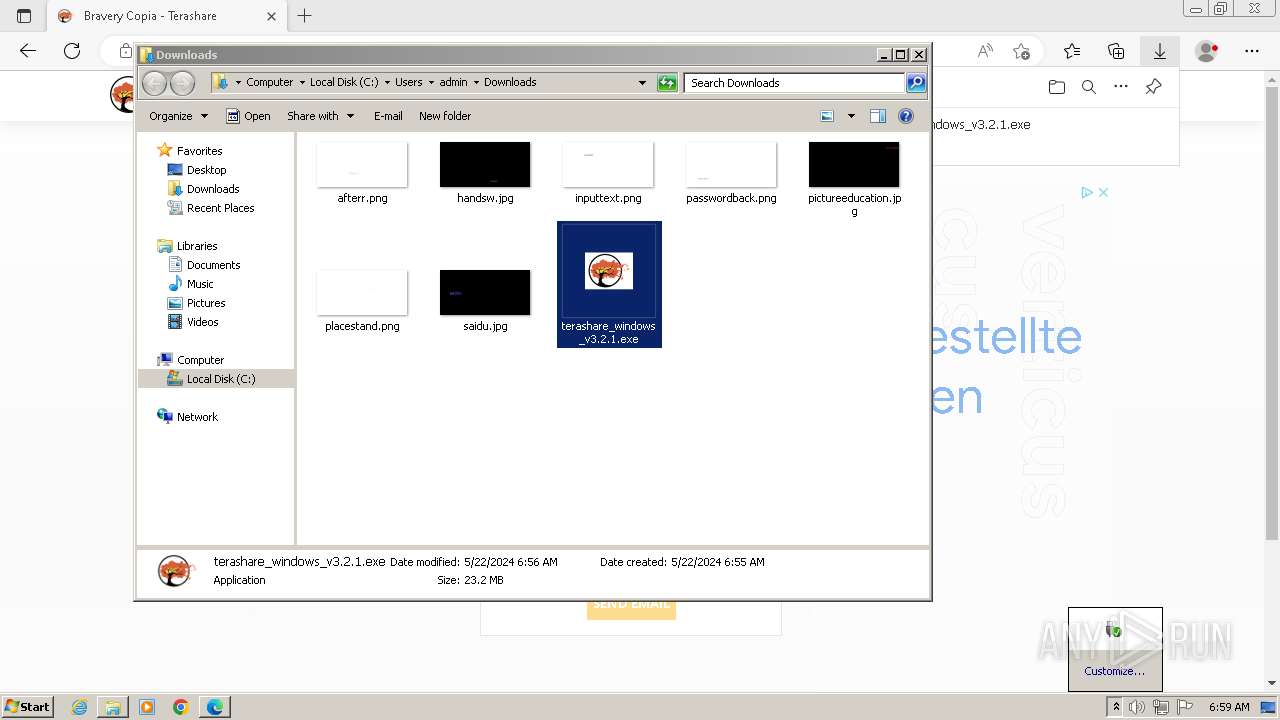Open the Share with dropdown
The image size is (1280, 720).
click(x=320, y=116)
